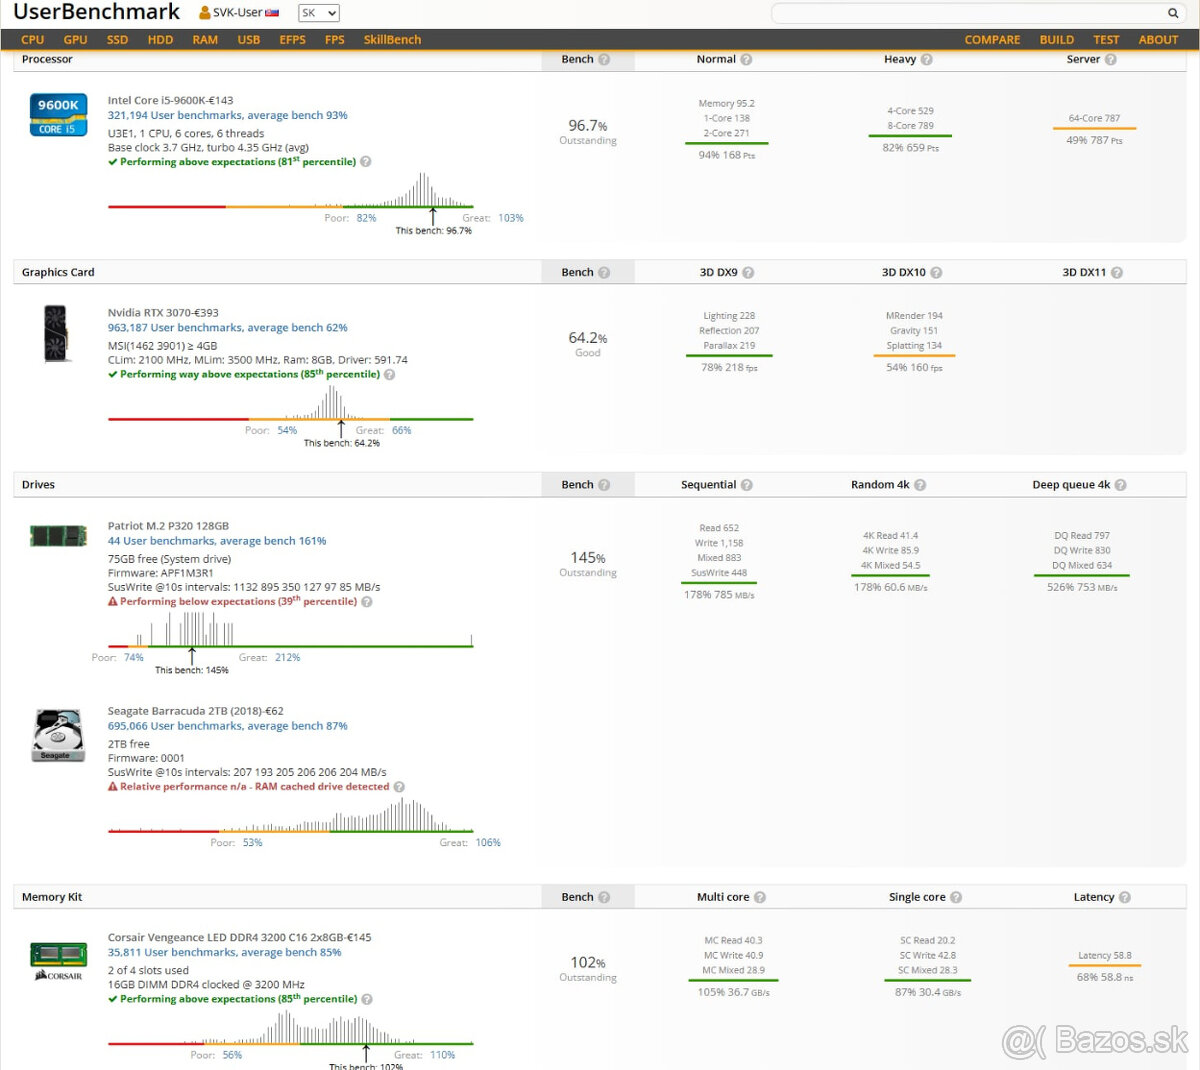1200x1070 pixels.
Task: Click help icon beside Deep queue 4k
Action: click(x=1121, y=485)
